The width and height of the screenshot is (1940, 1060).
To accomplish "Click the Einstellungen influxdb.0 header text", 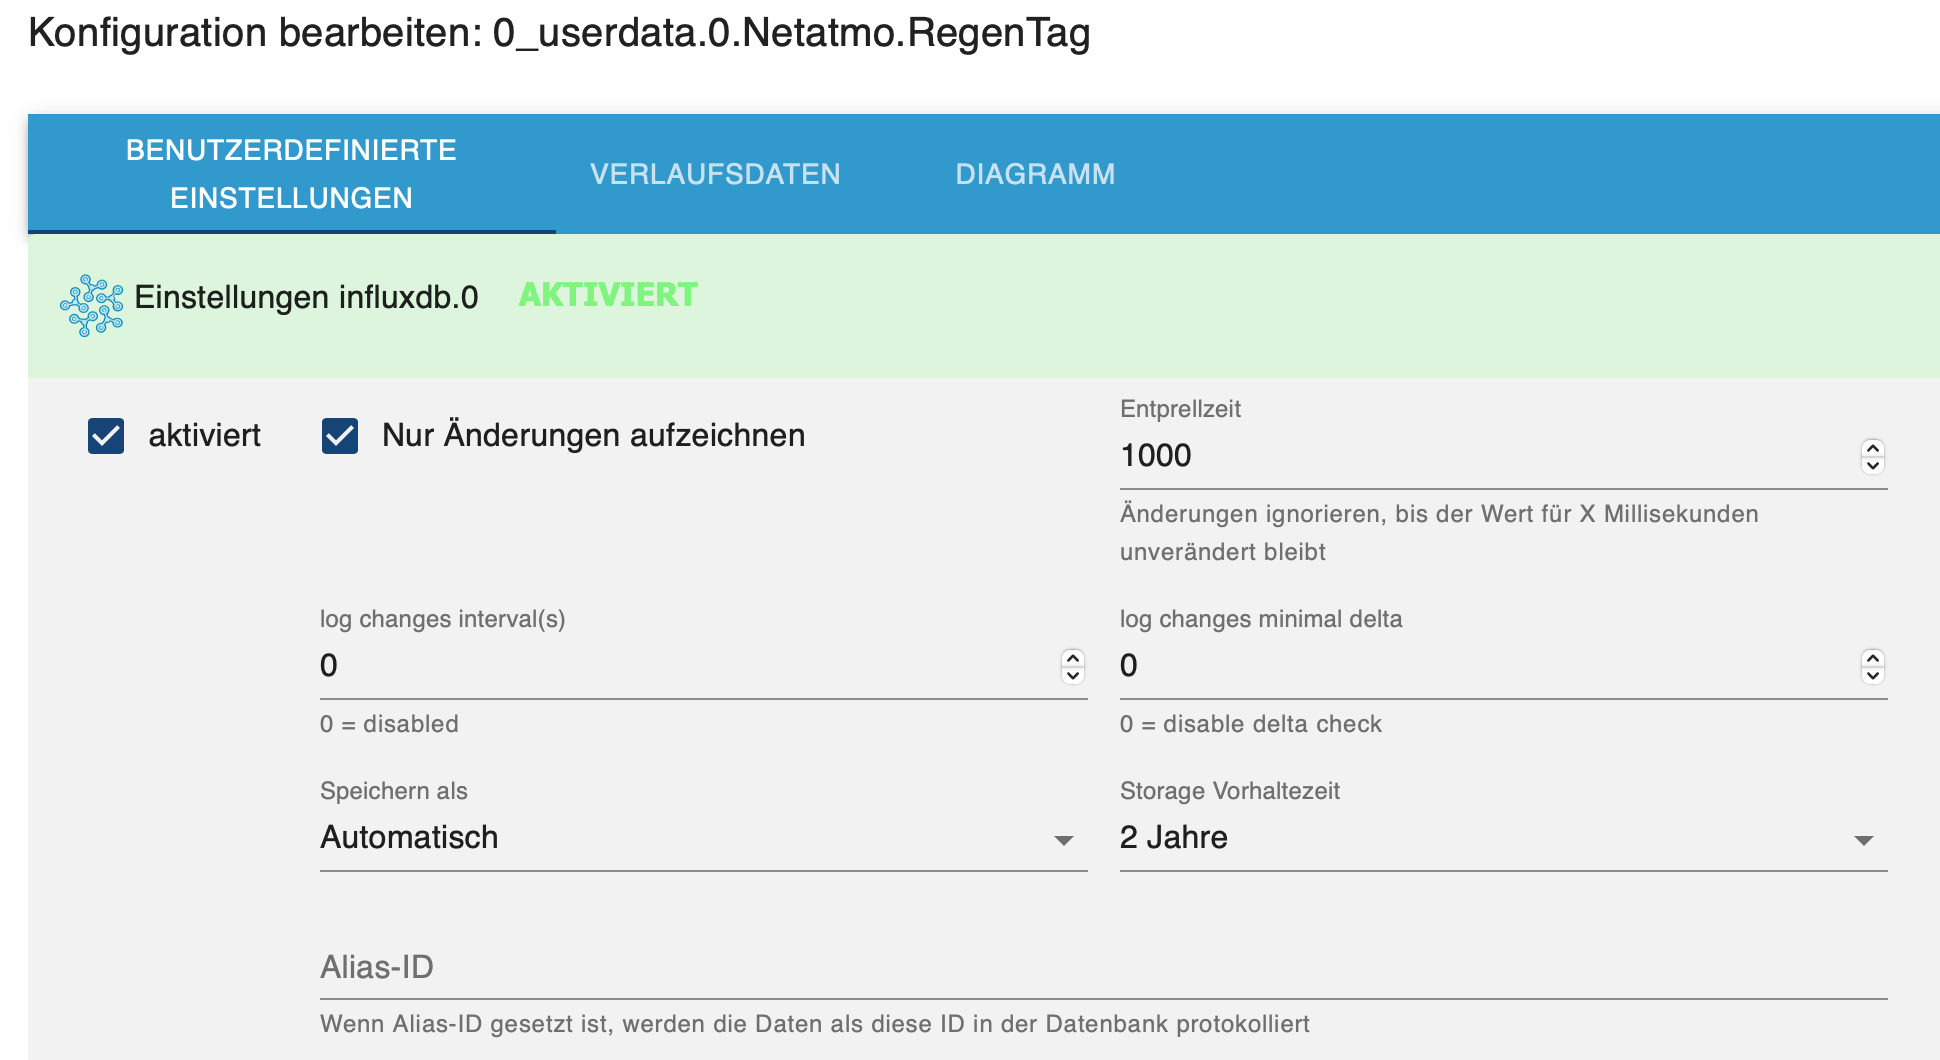I will tap(306, 297).
